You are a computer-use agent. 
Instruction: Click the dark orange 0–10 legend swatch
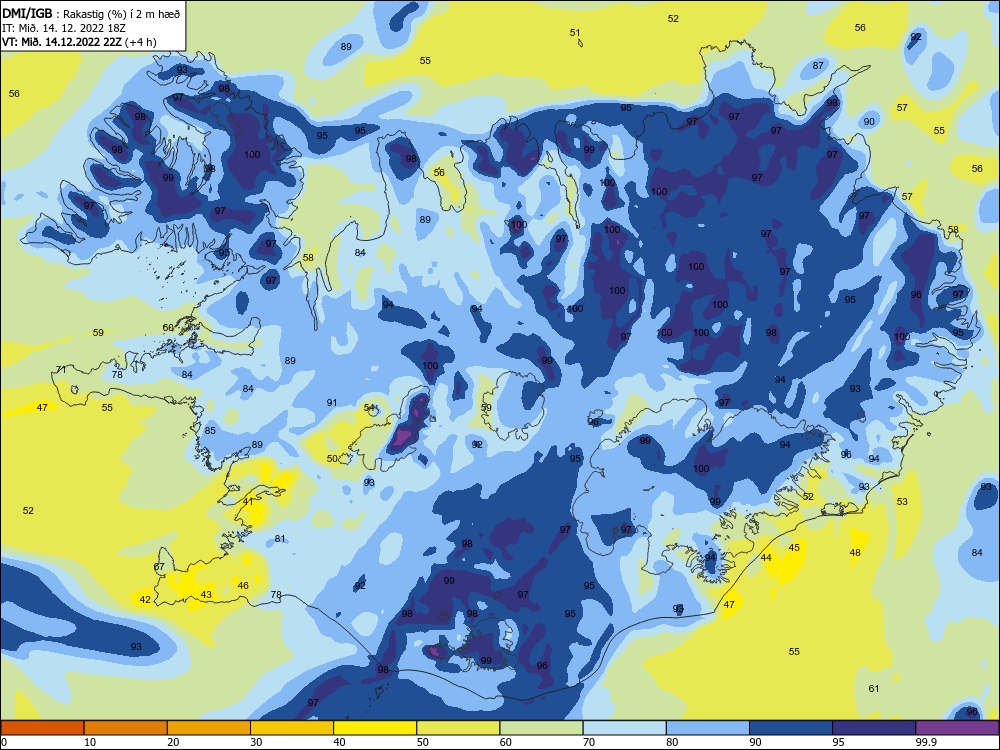coord(42,728)
